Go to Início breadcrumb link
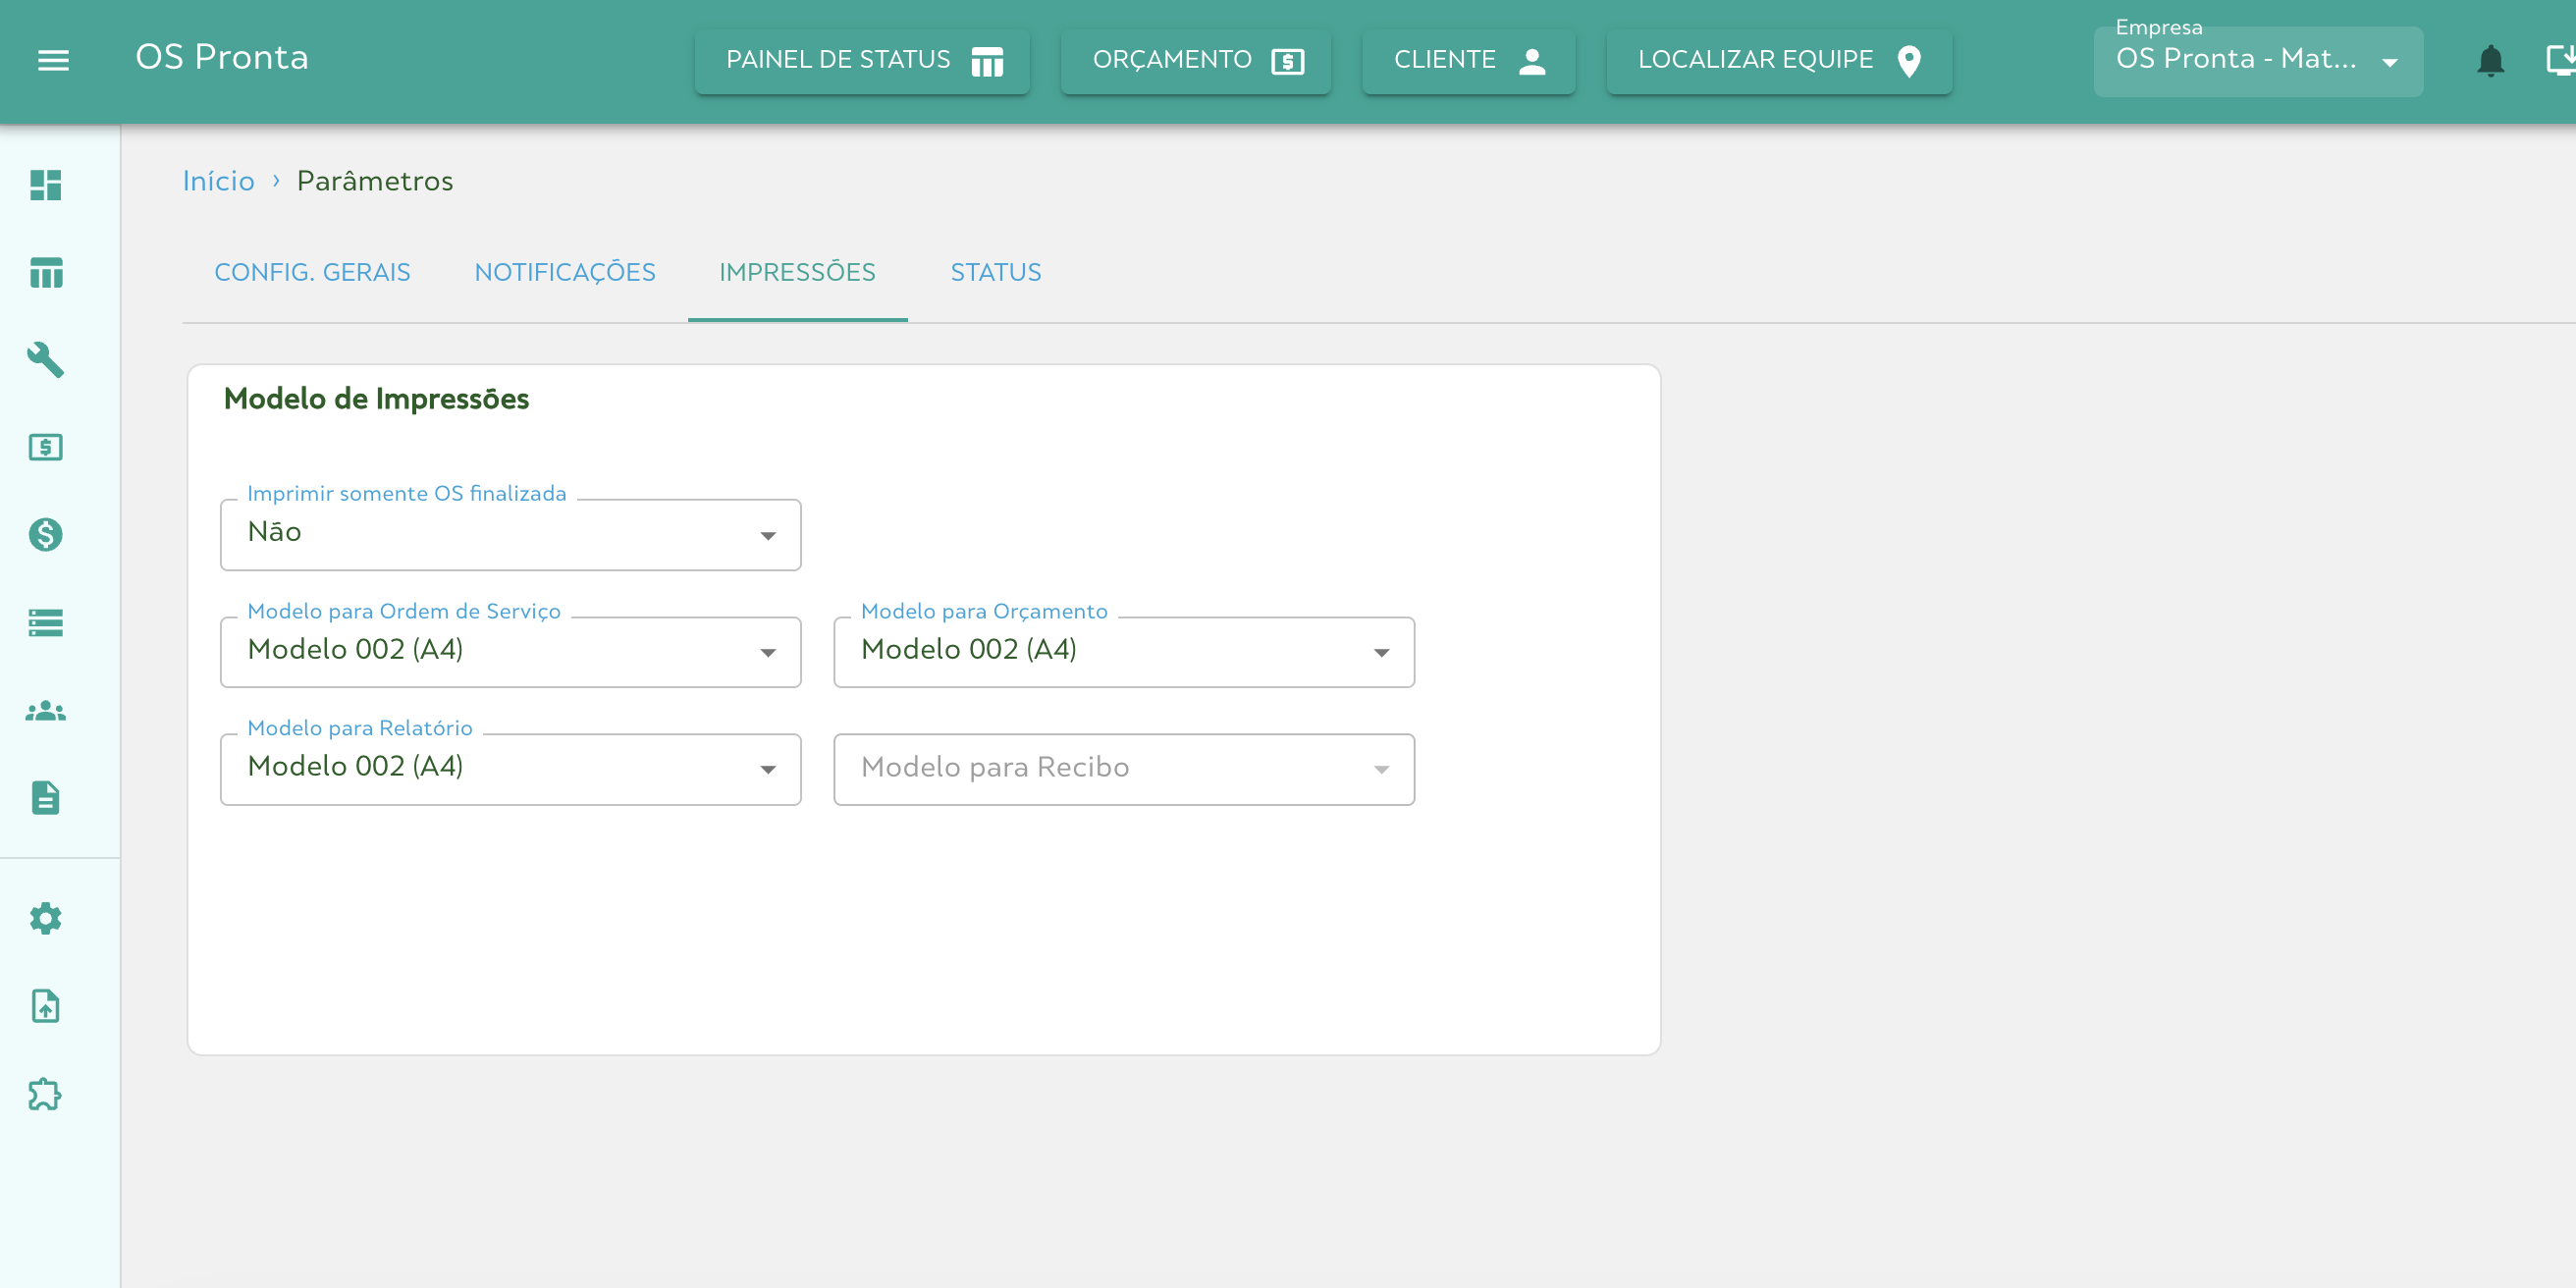2576x1288 pixels. click(218, 181)
